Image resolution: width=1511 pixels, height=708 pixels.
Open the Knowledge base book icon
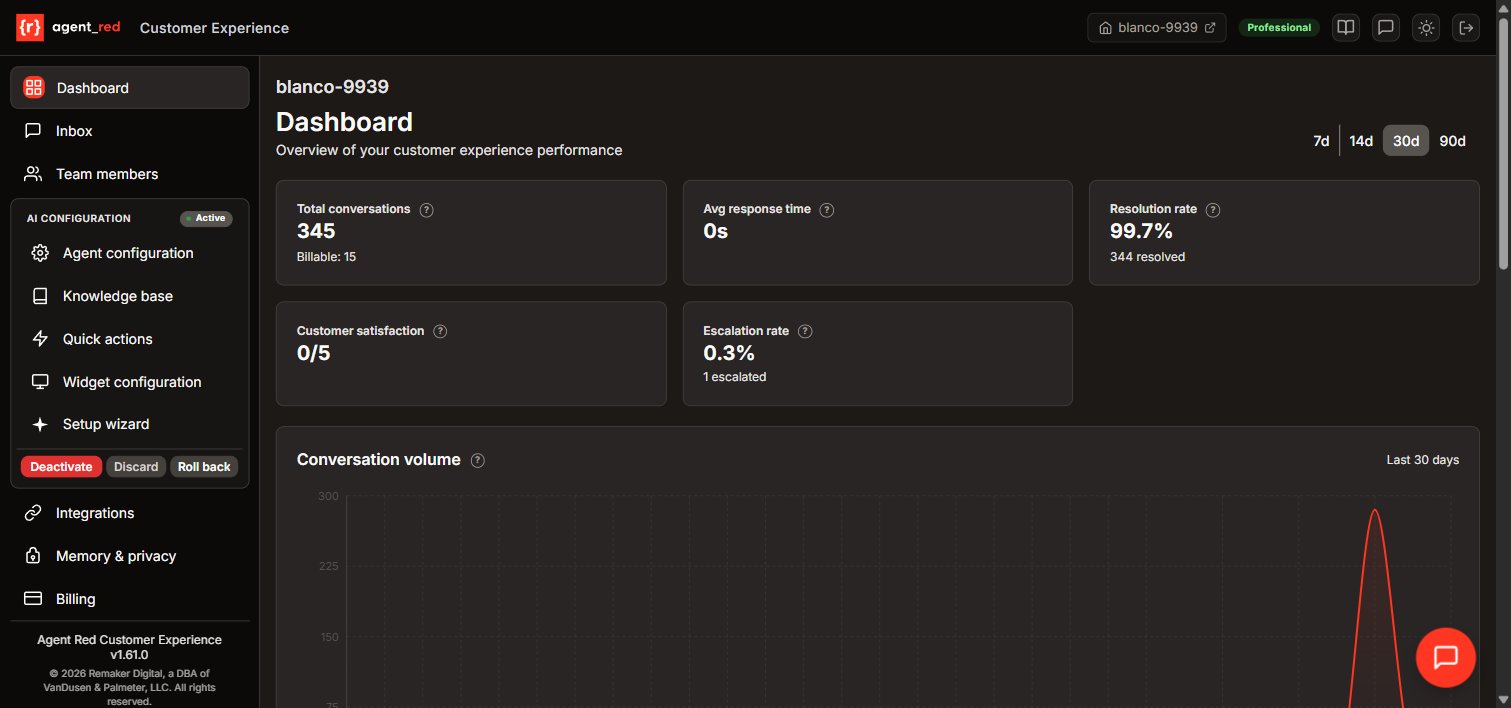click(x=39, y=296)
